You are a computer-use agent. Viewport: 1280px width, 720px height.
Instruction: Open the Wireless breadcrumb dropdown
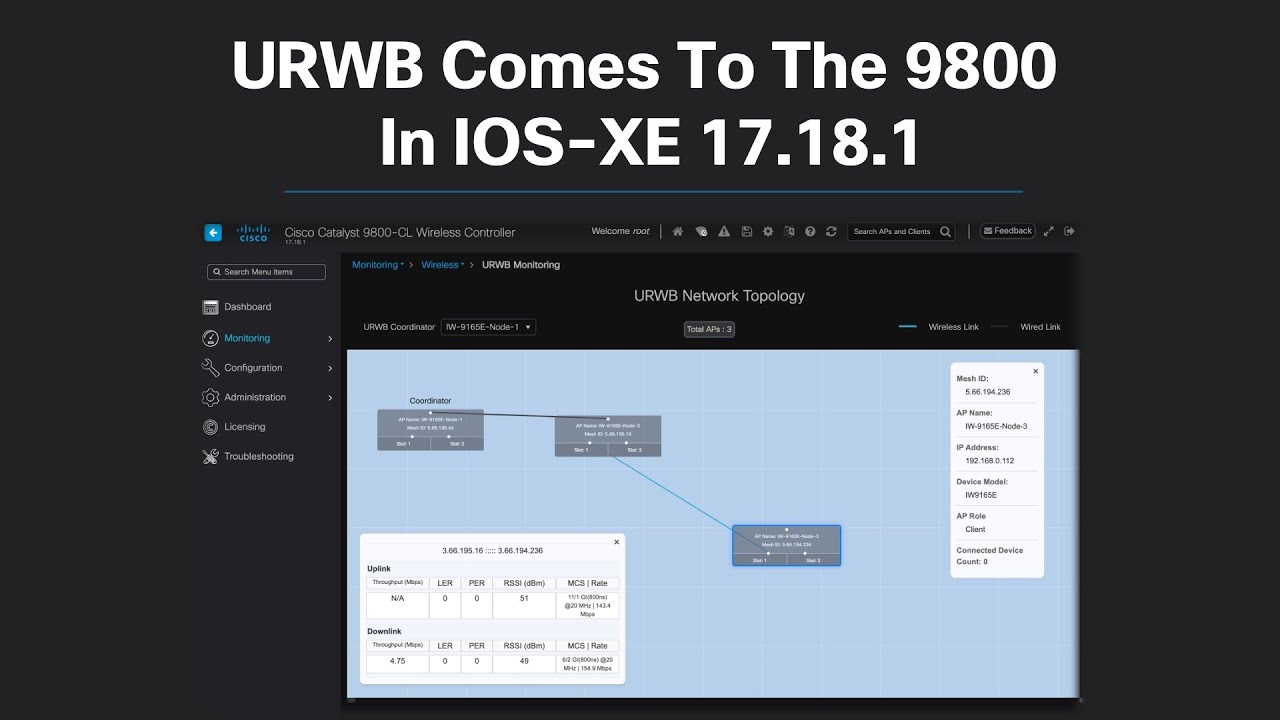point(443,265)
